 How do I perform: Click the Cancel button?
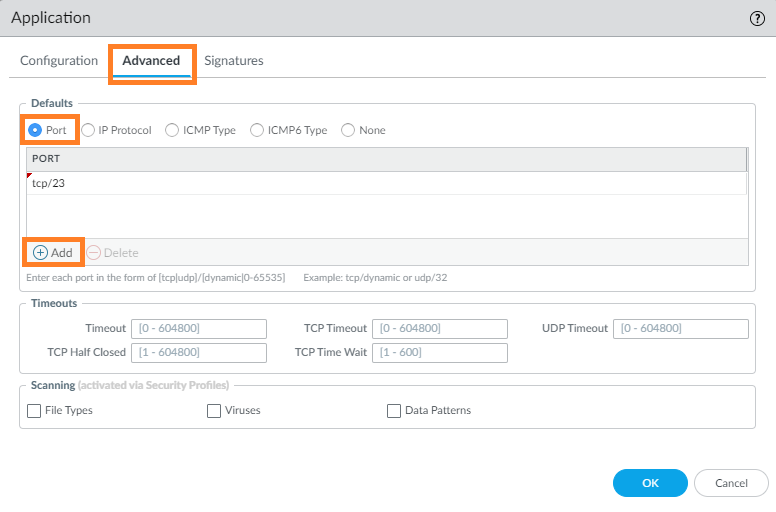pos(731,483)
